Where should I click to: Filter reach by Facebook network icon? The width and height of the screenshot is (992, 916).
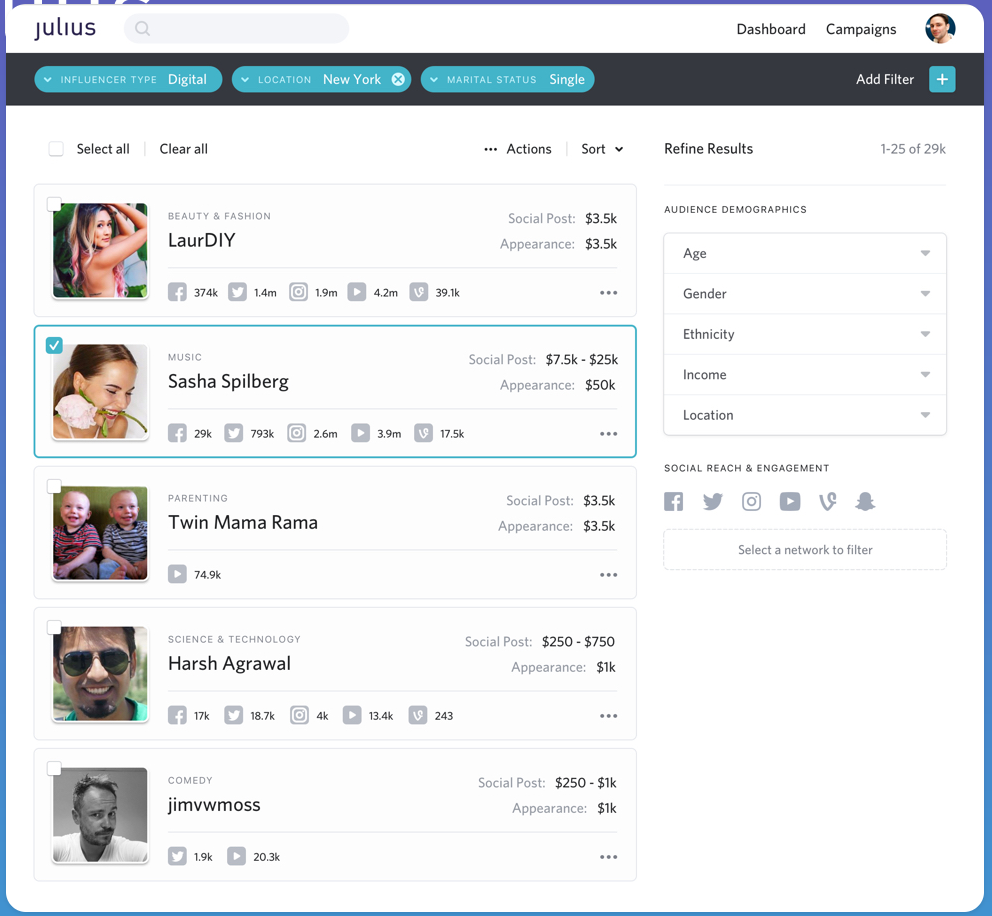pyautogui.click(x=674, y=502)
